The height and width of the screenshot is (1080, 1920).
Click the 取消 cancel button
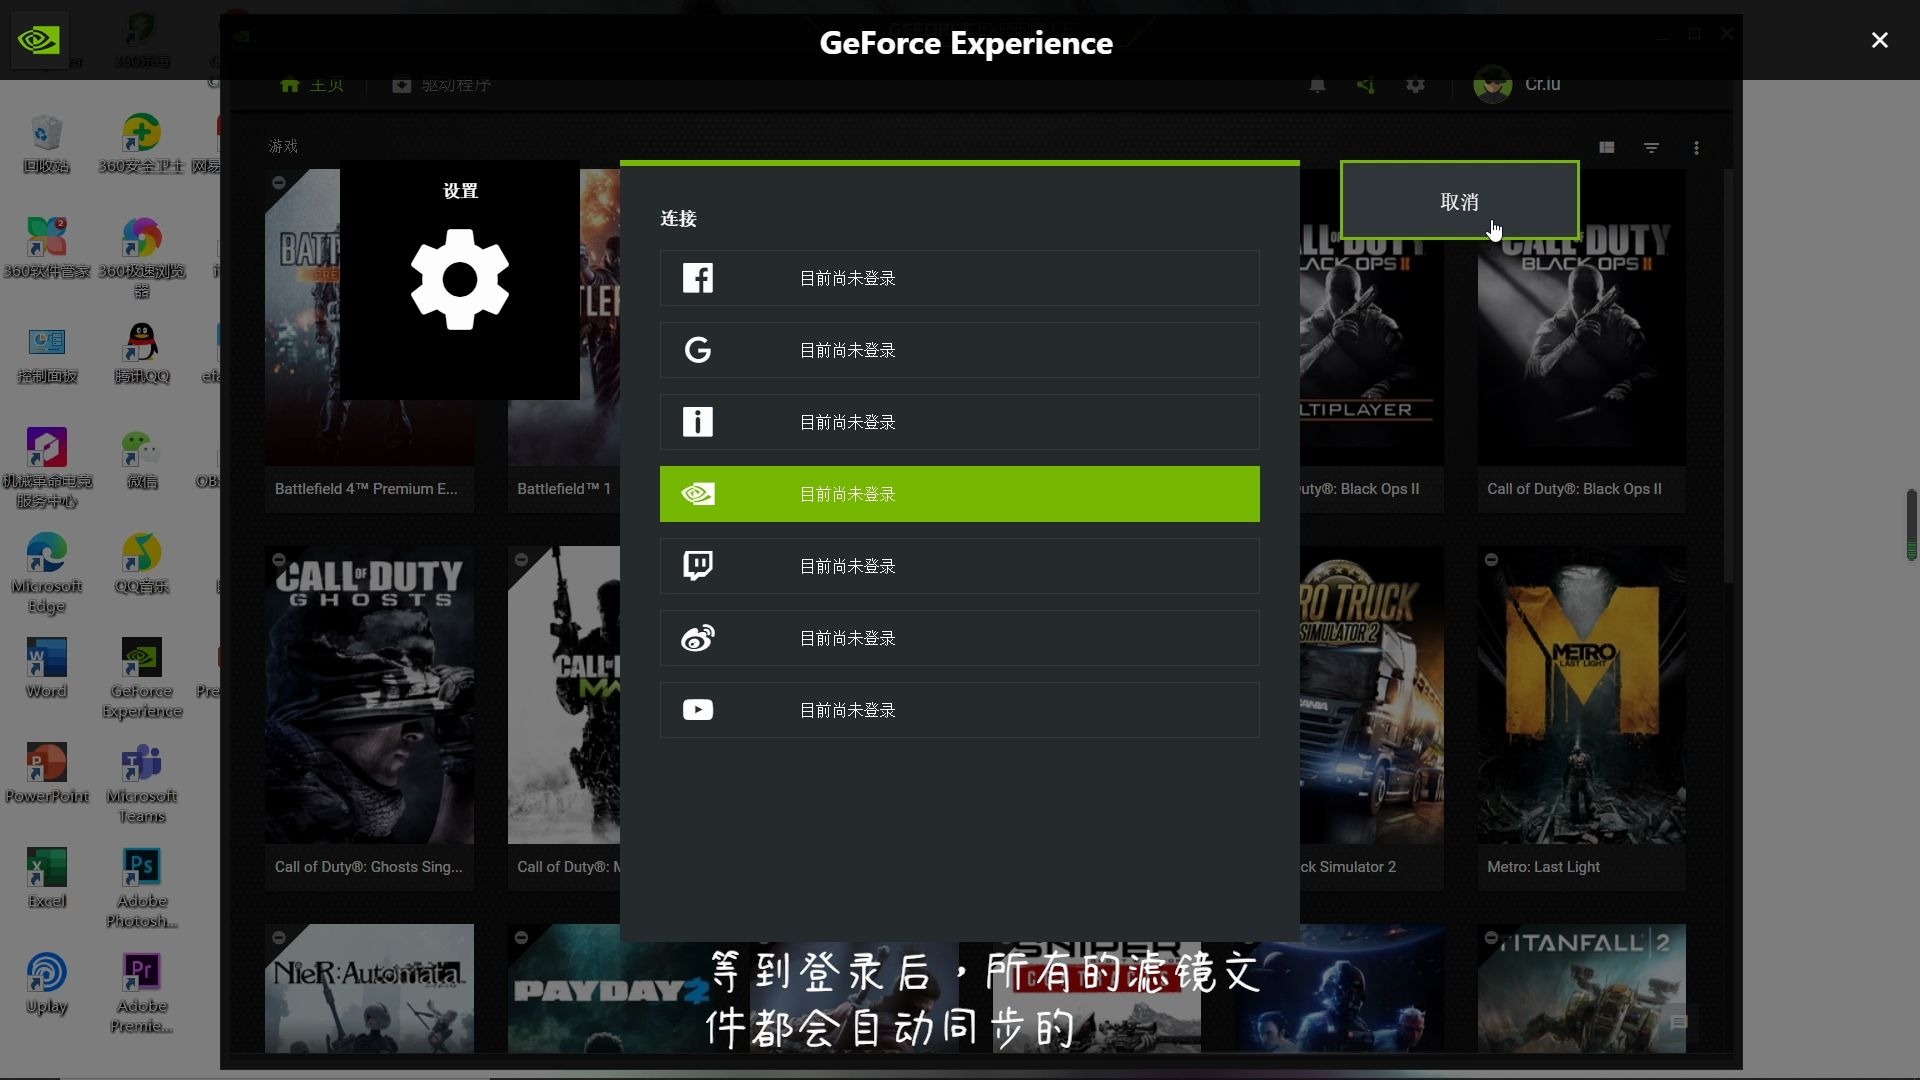(1460, 200)
